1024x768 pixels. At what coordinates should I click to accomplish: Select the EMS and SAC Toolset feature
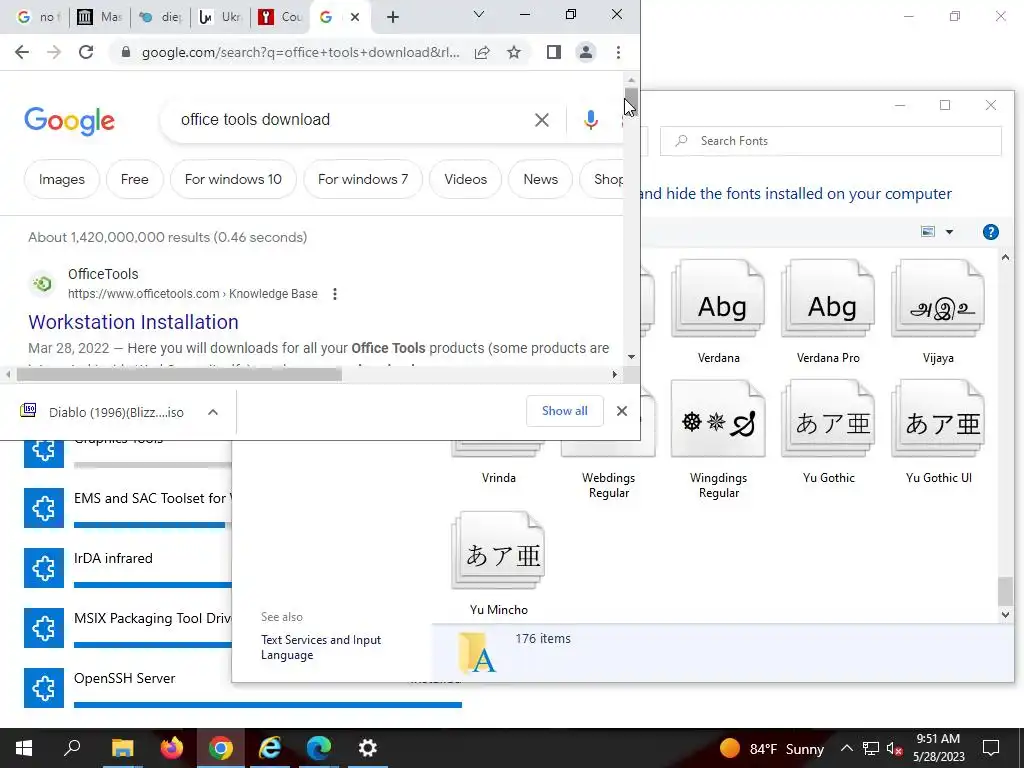tap(127, 507)
